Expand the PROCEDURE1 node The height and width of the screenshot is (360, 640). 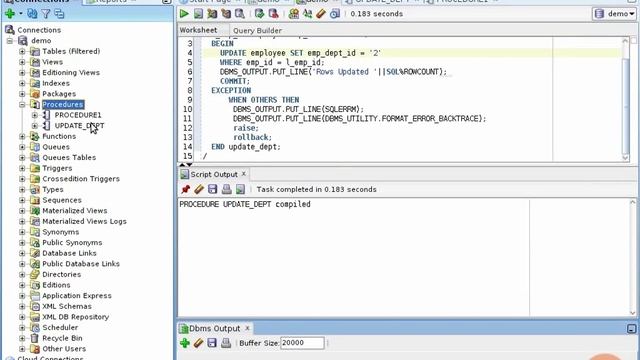[x=35, y=115]
